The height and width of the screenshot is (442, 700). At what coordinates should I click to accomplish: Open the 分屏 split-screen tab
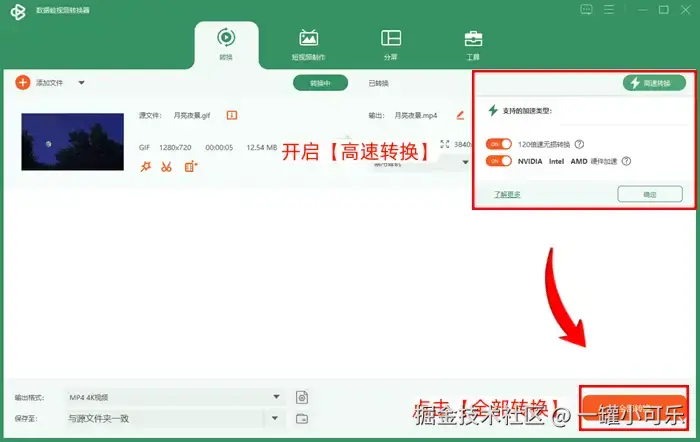coord(391,45)
